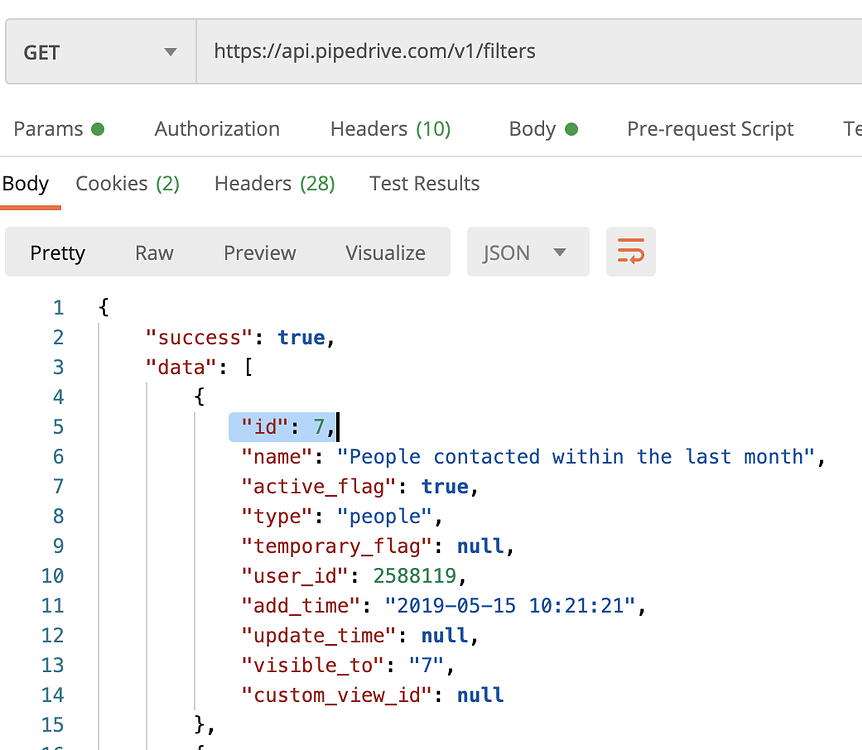The image size is (862, 750).
Task: Click the wrap-lines formatting icon beside JSON dropdown
Action: coord(630,252)
